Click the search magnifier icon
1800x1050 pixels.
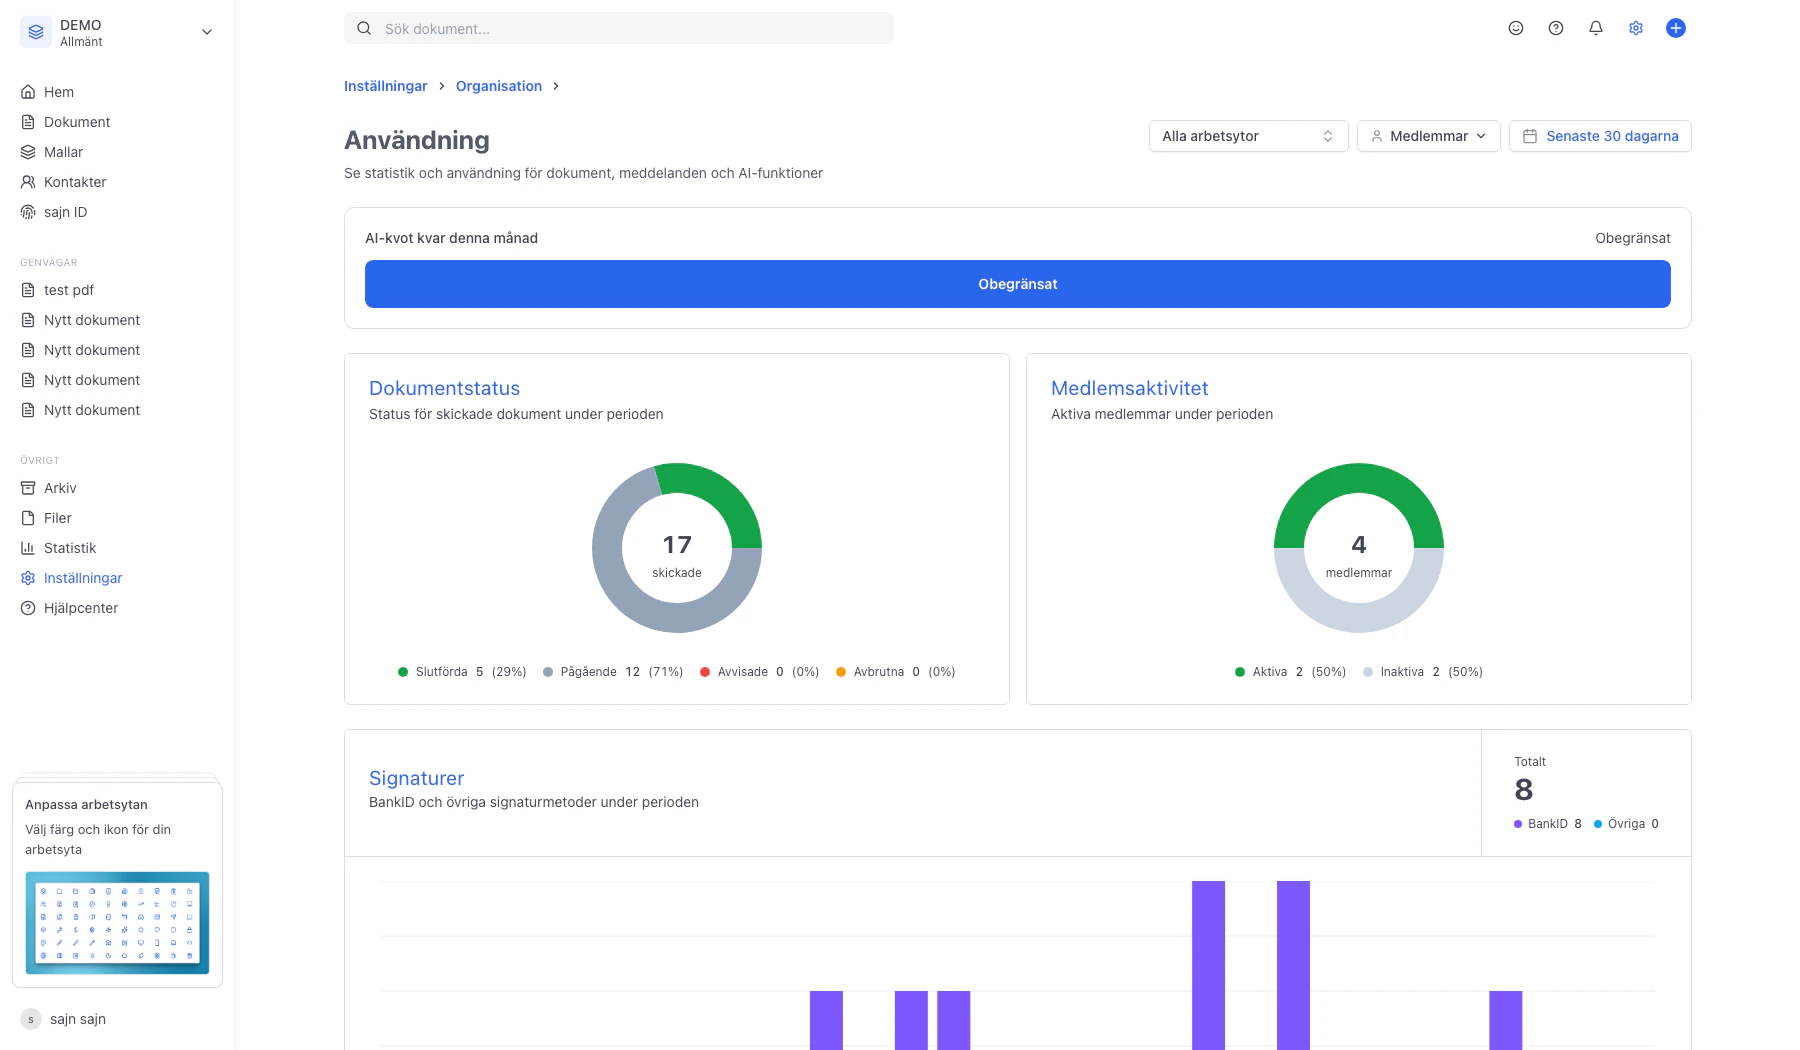click(x=365, y=29)
